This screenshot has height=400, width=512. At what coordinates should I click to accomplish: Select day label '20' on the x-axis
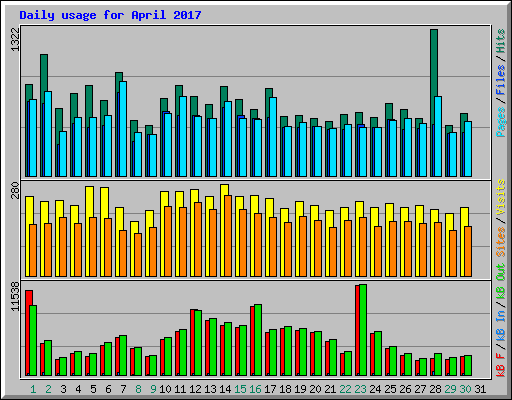coord(315,389)
